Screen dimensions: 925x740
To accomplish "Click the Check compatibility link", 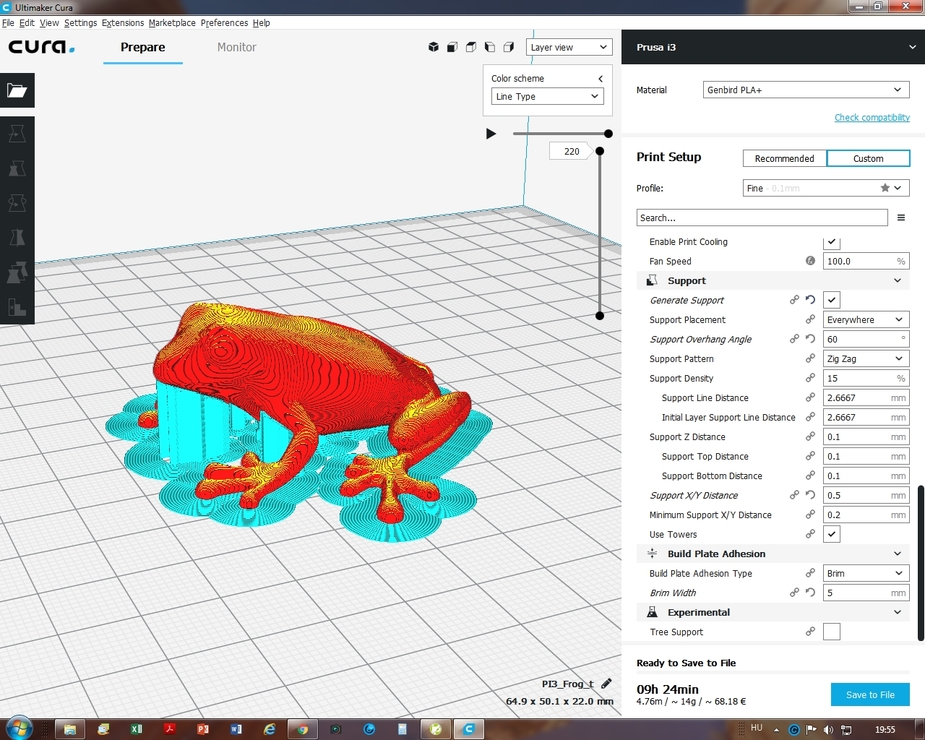I will coord(872,118).
